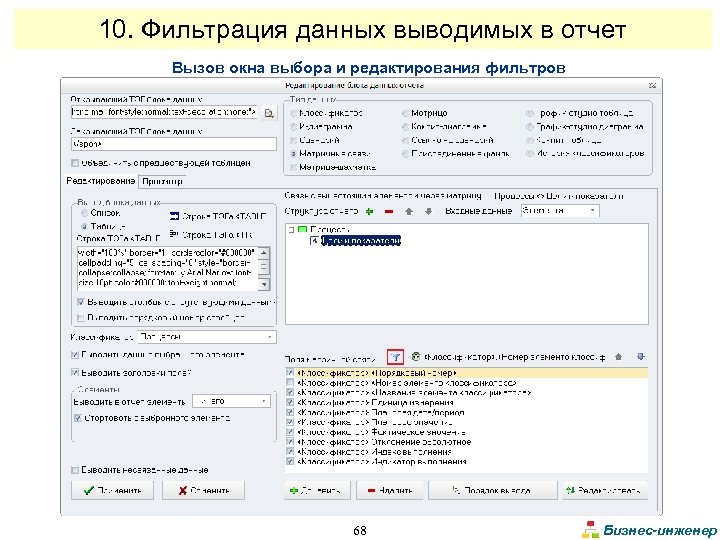Open the opening tag editor icon button
The image size is (720, 540).
coord(269,113)
